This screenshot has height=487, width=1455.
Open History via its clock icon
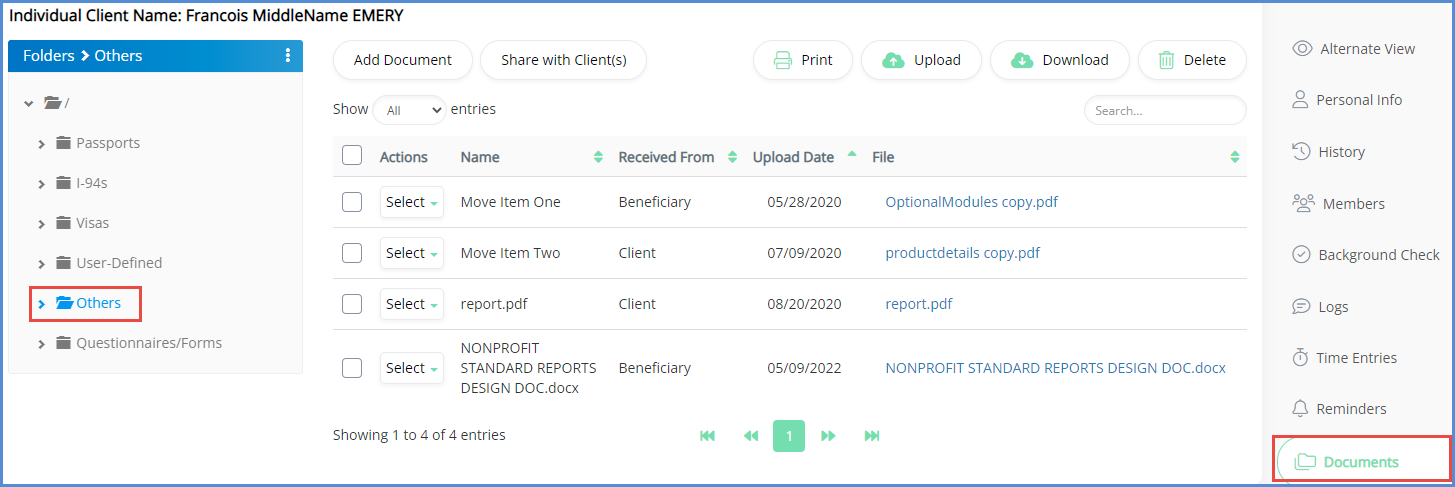(1301, 152)
